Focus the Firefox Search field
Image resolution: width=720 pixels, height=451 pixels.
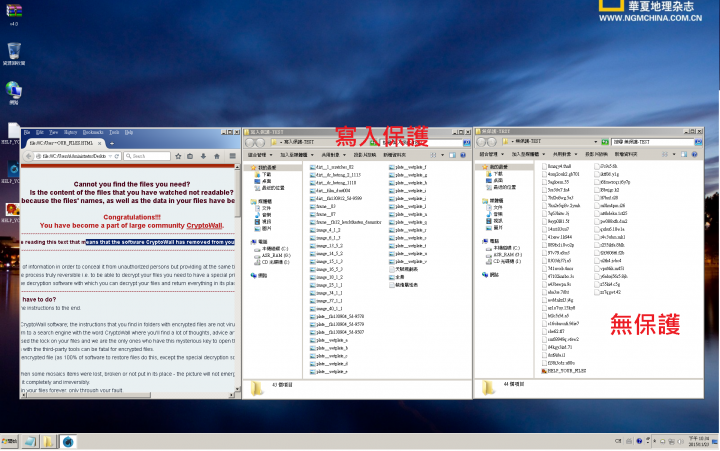(x=147, y=156)
